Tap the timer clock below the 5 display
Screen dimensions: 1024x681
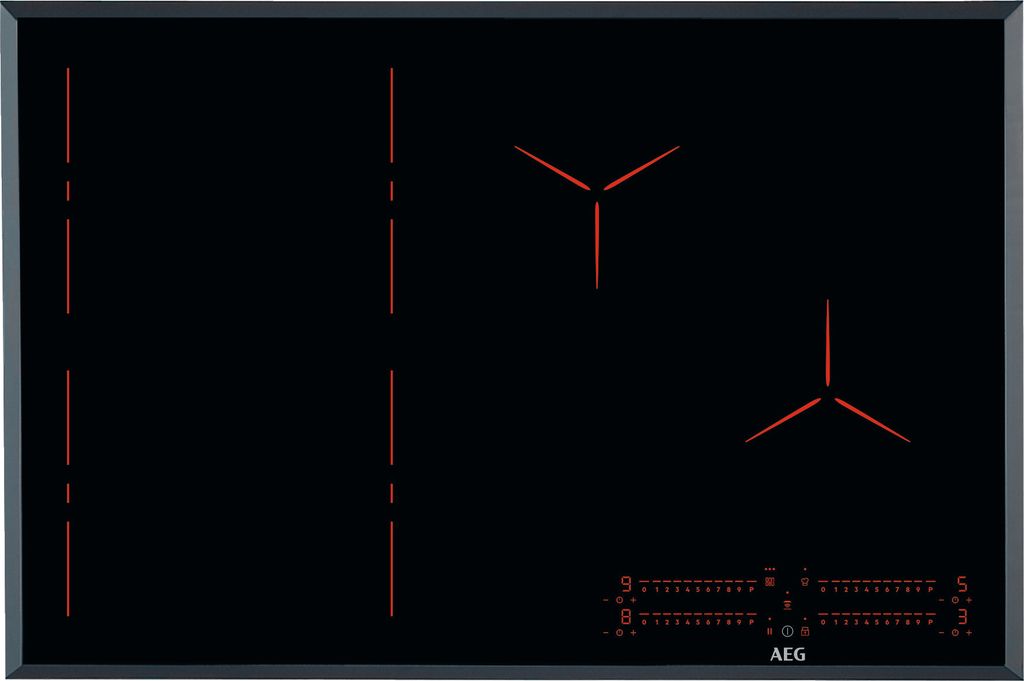click(x=955, y=600)
